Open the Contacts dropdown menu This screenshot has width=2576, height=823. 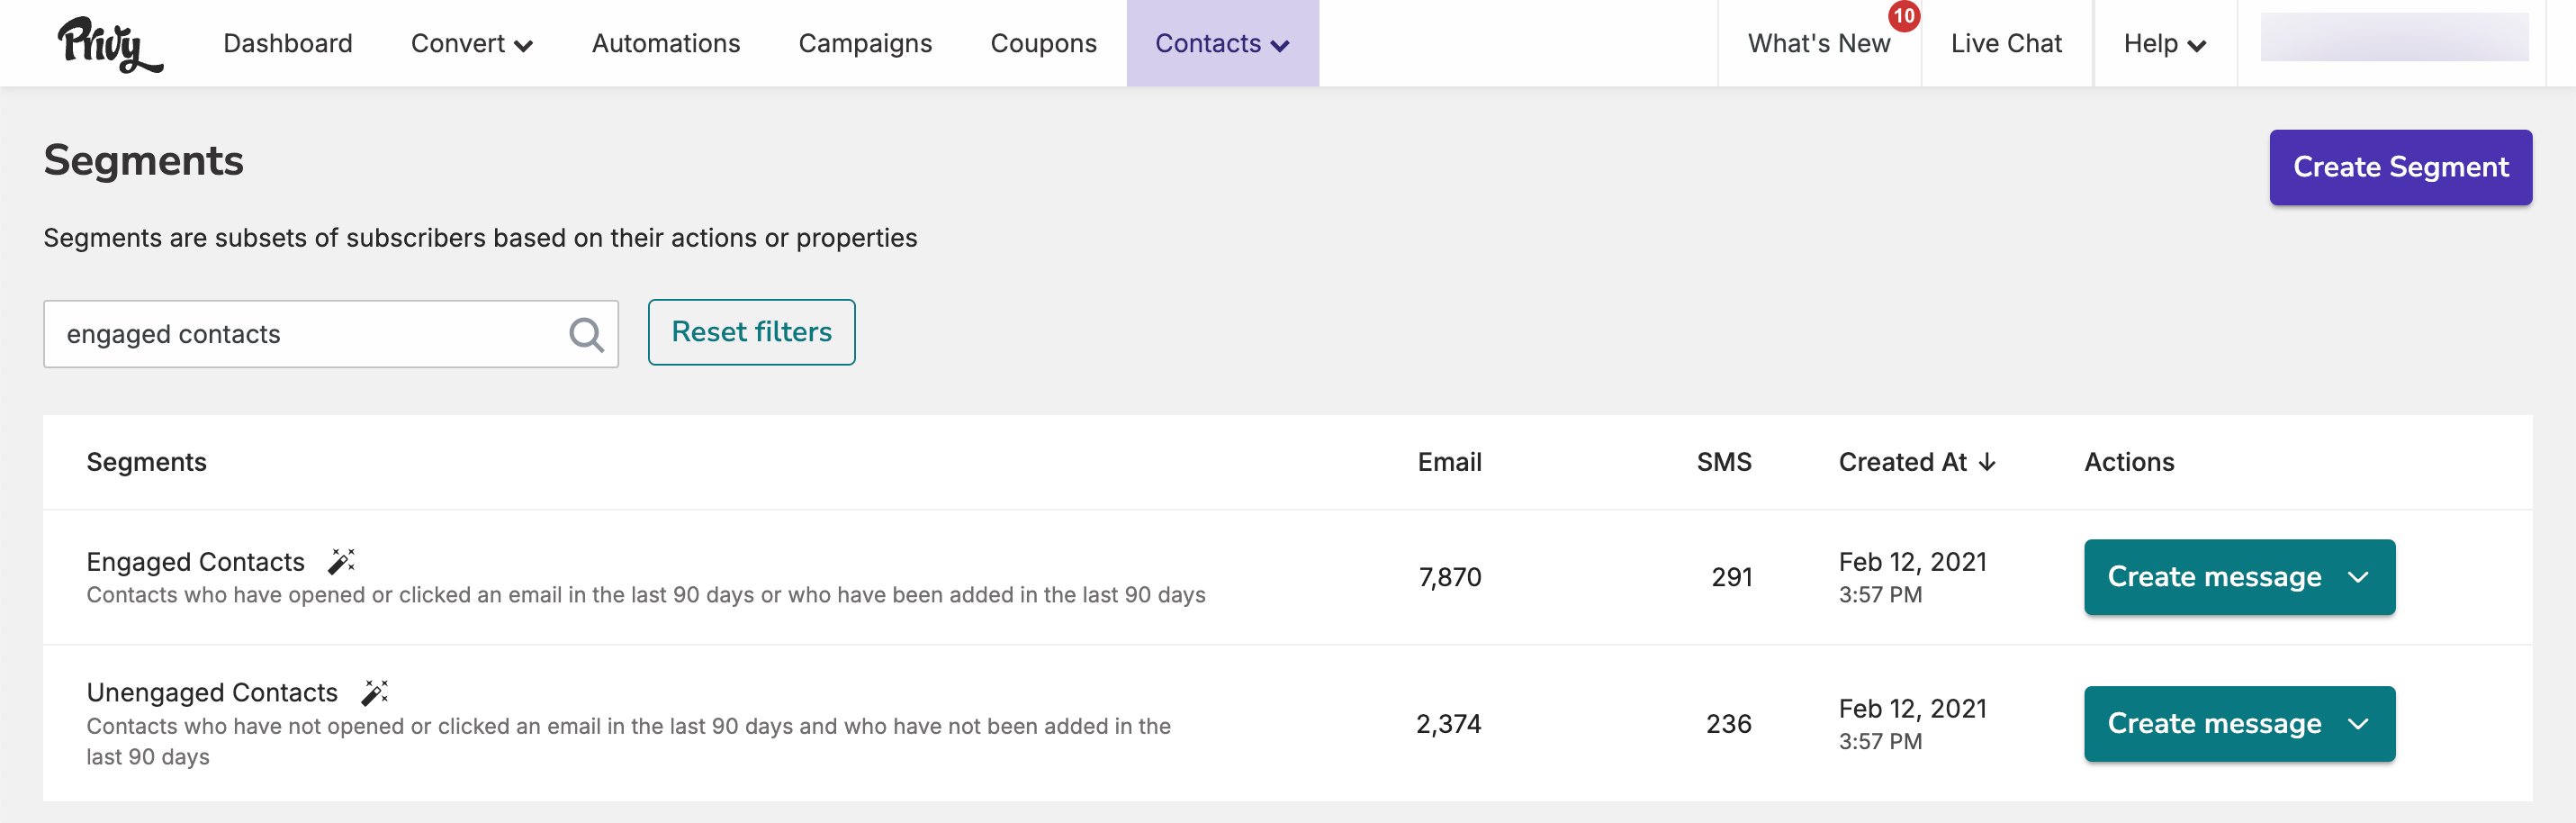click(x=1222, y=44)
